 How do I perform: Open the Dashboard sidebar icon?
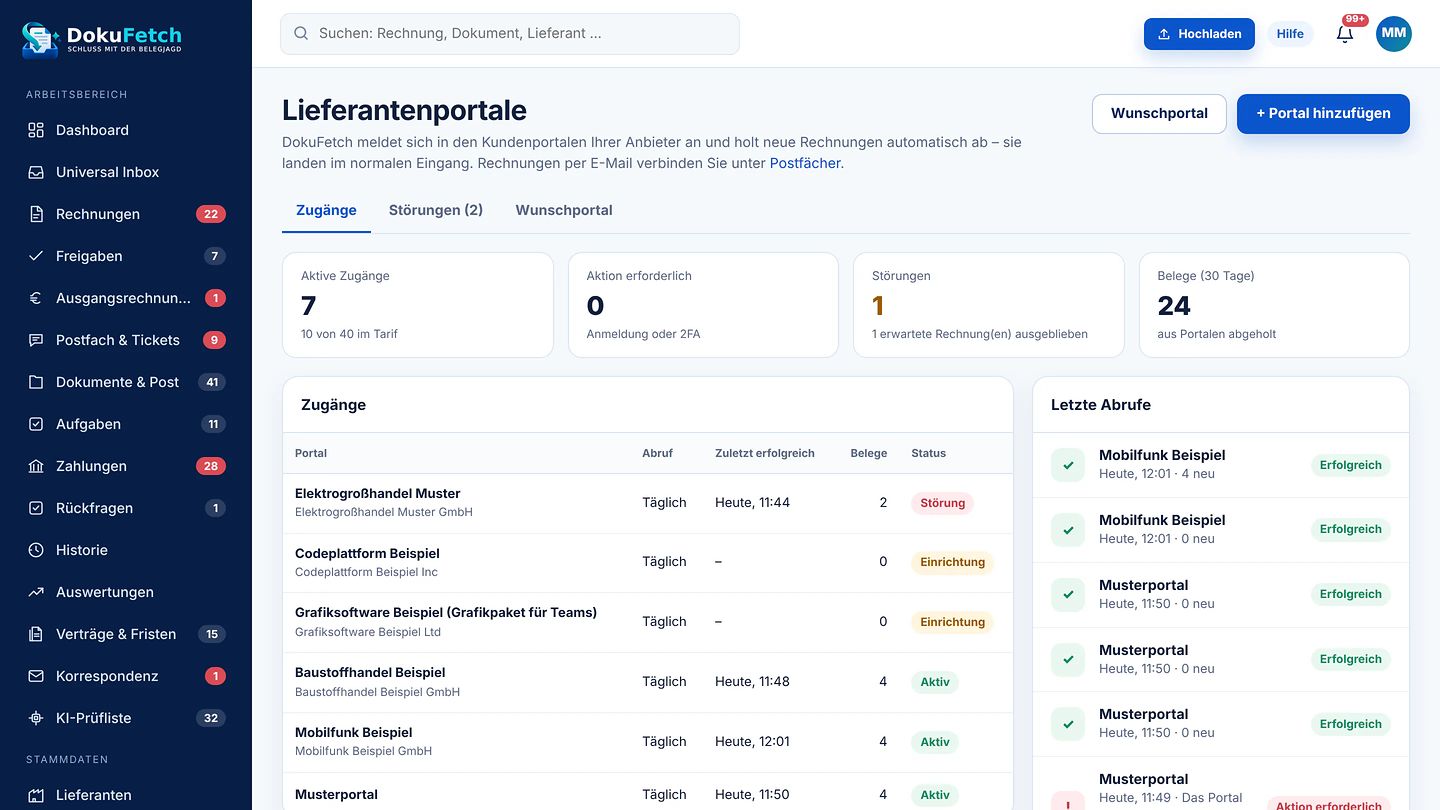tap(36, 130)
